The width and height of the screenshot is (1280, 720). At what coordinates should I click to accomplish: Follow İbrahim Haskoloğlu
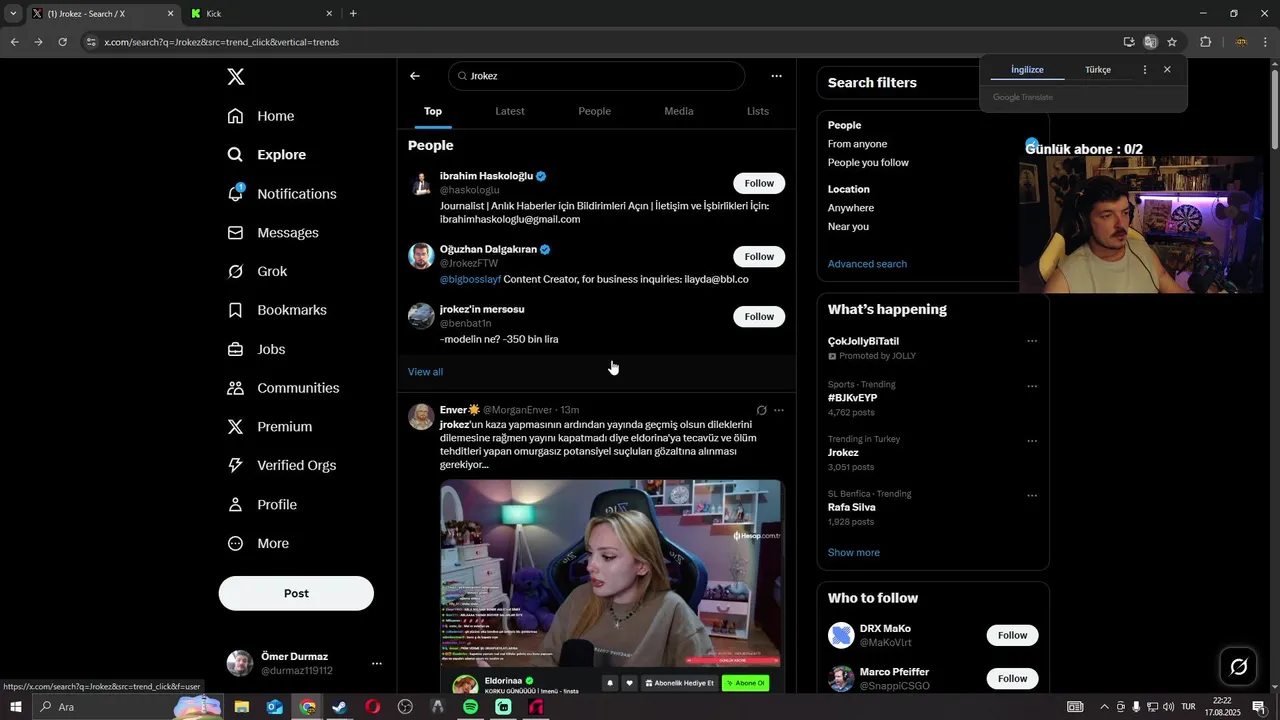[759, 183]
